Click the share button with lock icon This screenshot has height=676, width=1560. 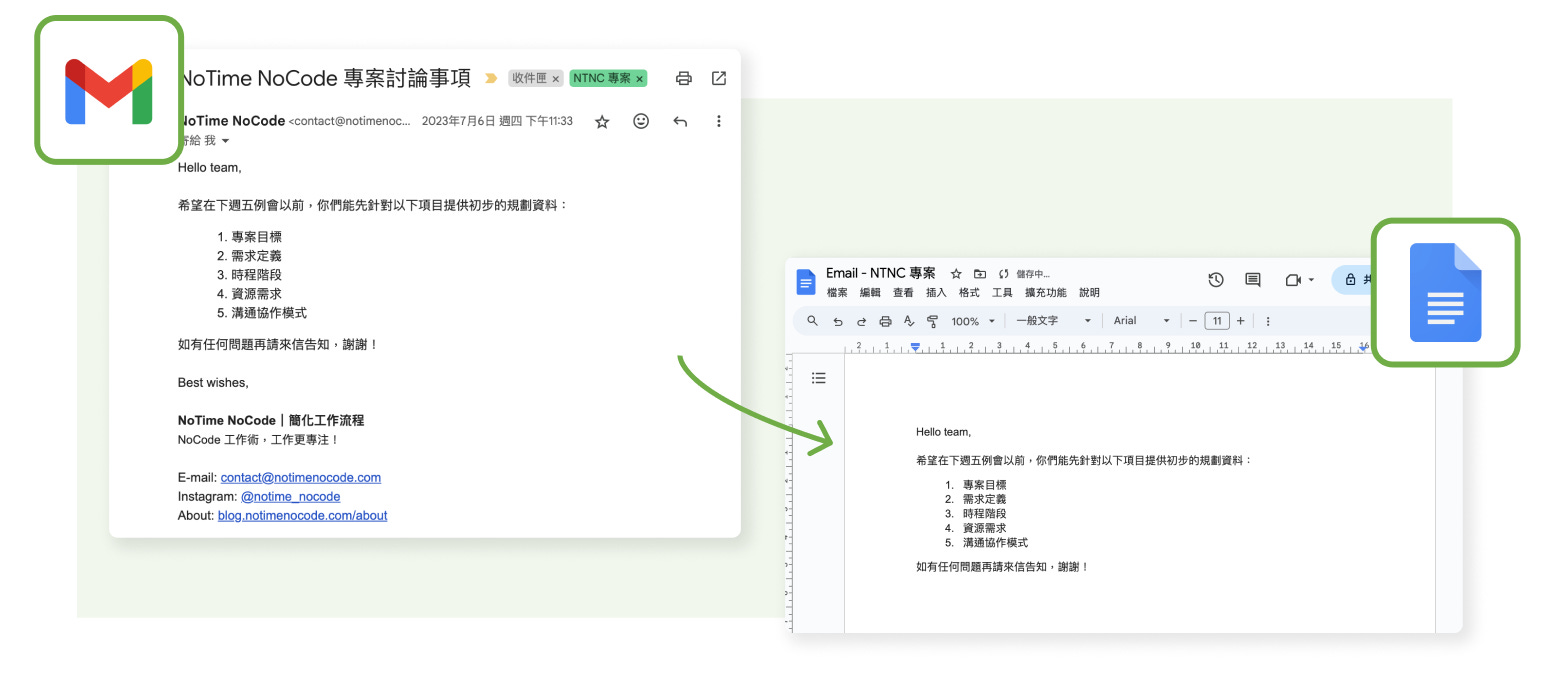(1353, 280)
